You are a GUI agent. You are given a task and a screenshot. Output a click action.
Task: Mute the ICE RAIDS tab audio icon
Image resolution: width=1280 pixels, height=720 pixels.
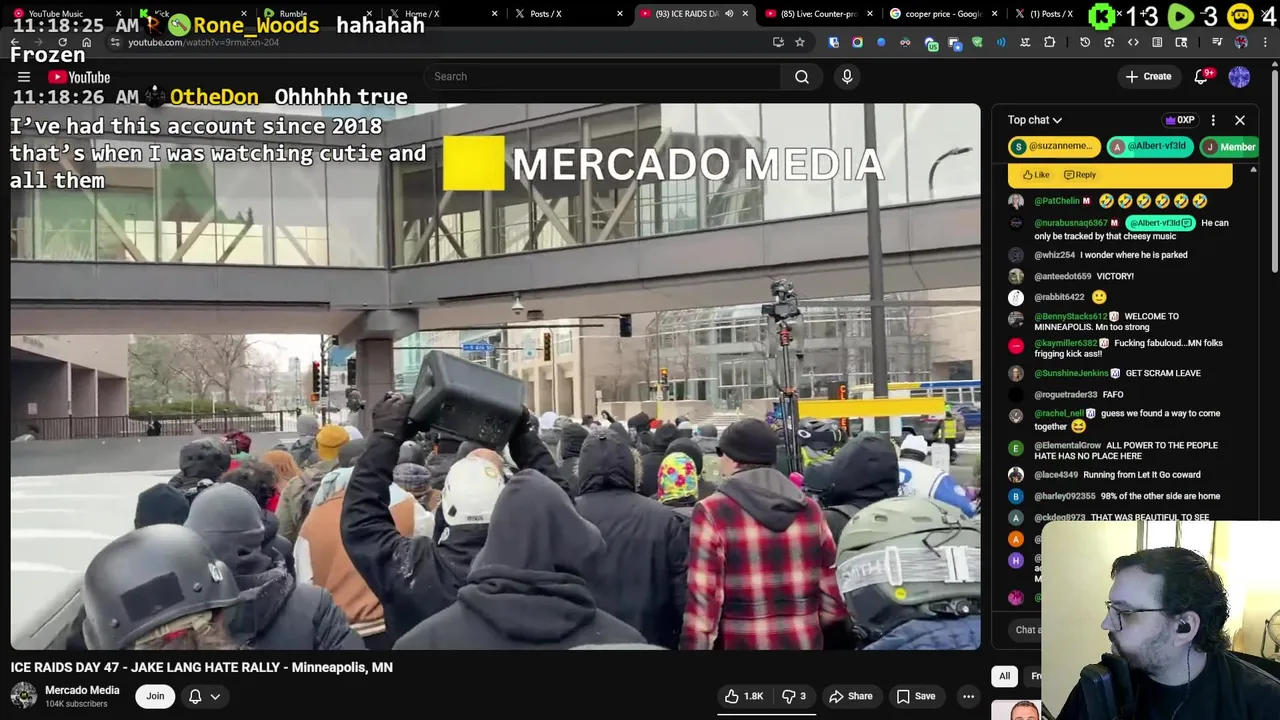(729, 14)
